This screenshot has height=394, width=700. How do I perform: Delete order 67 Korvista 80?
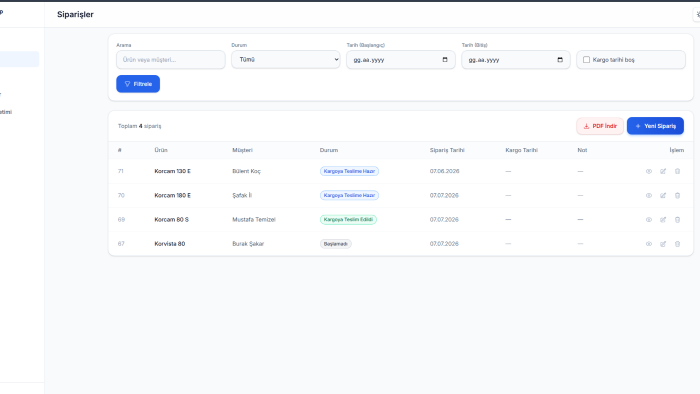coord(677,244)
